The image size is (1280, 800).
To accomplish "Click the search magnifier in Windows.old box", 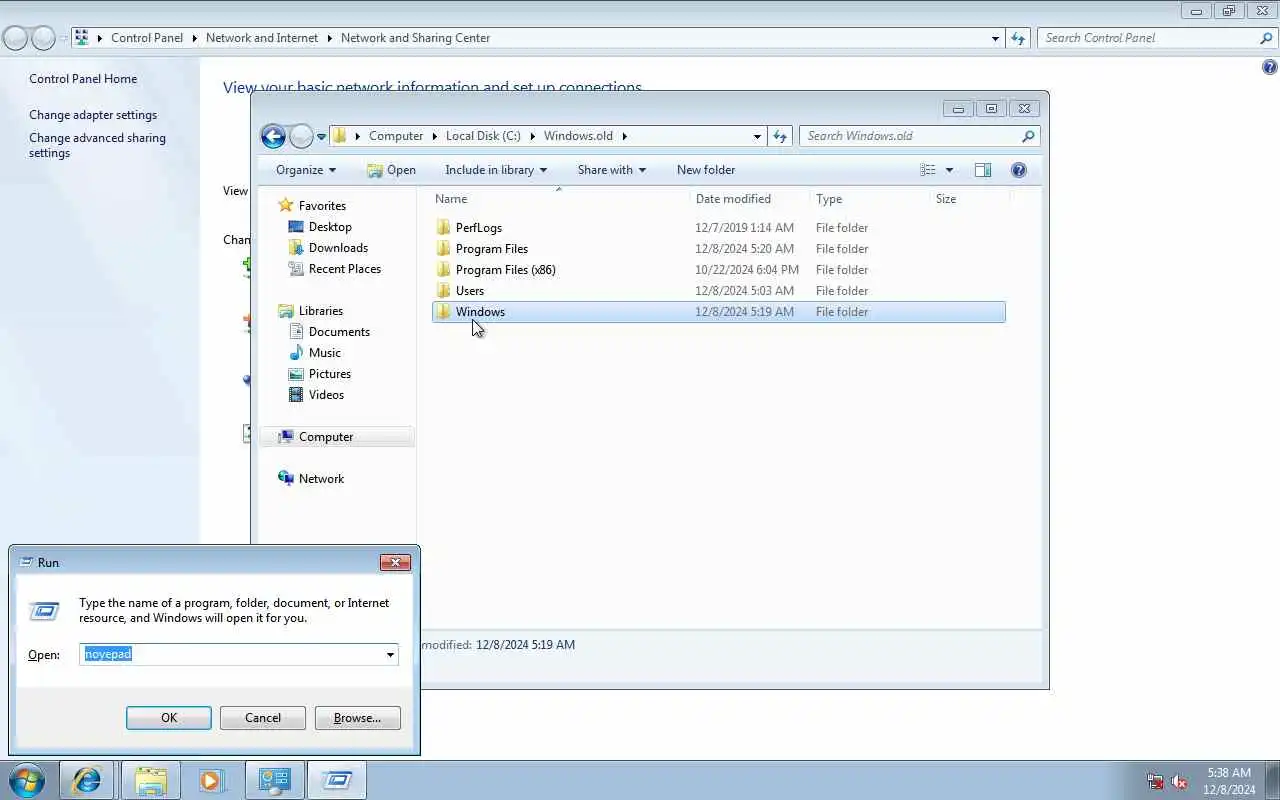I will coord(1027,136).
